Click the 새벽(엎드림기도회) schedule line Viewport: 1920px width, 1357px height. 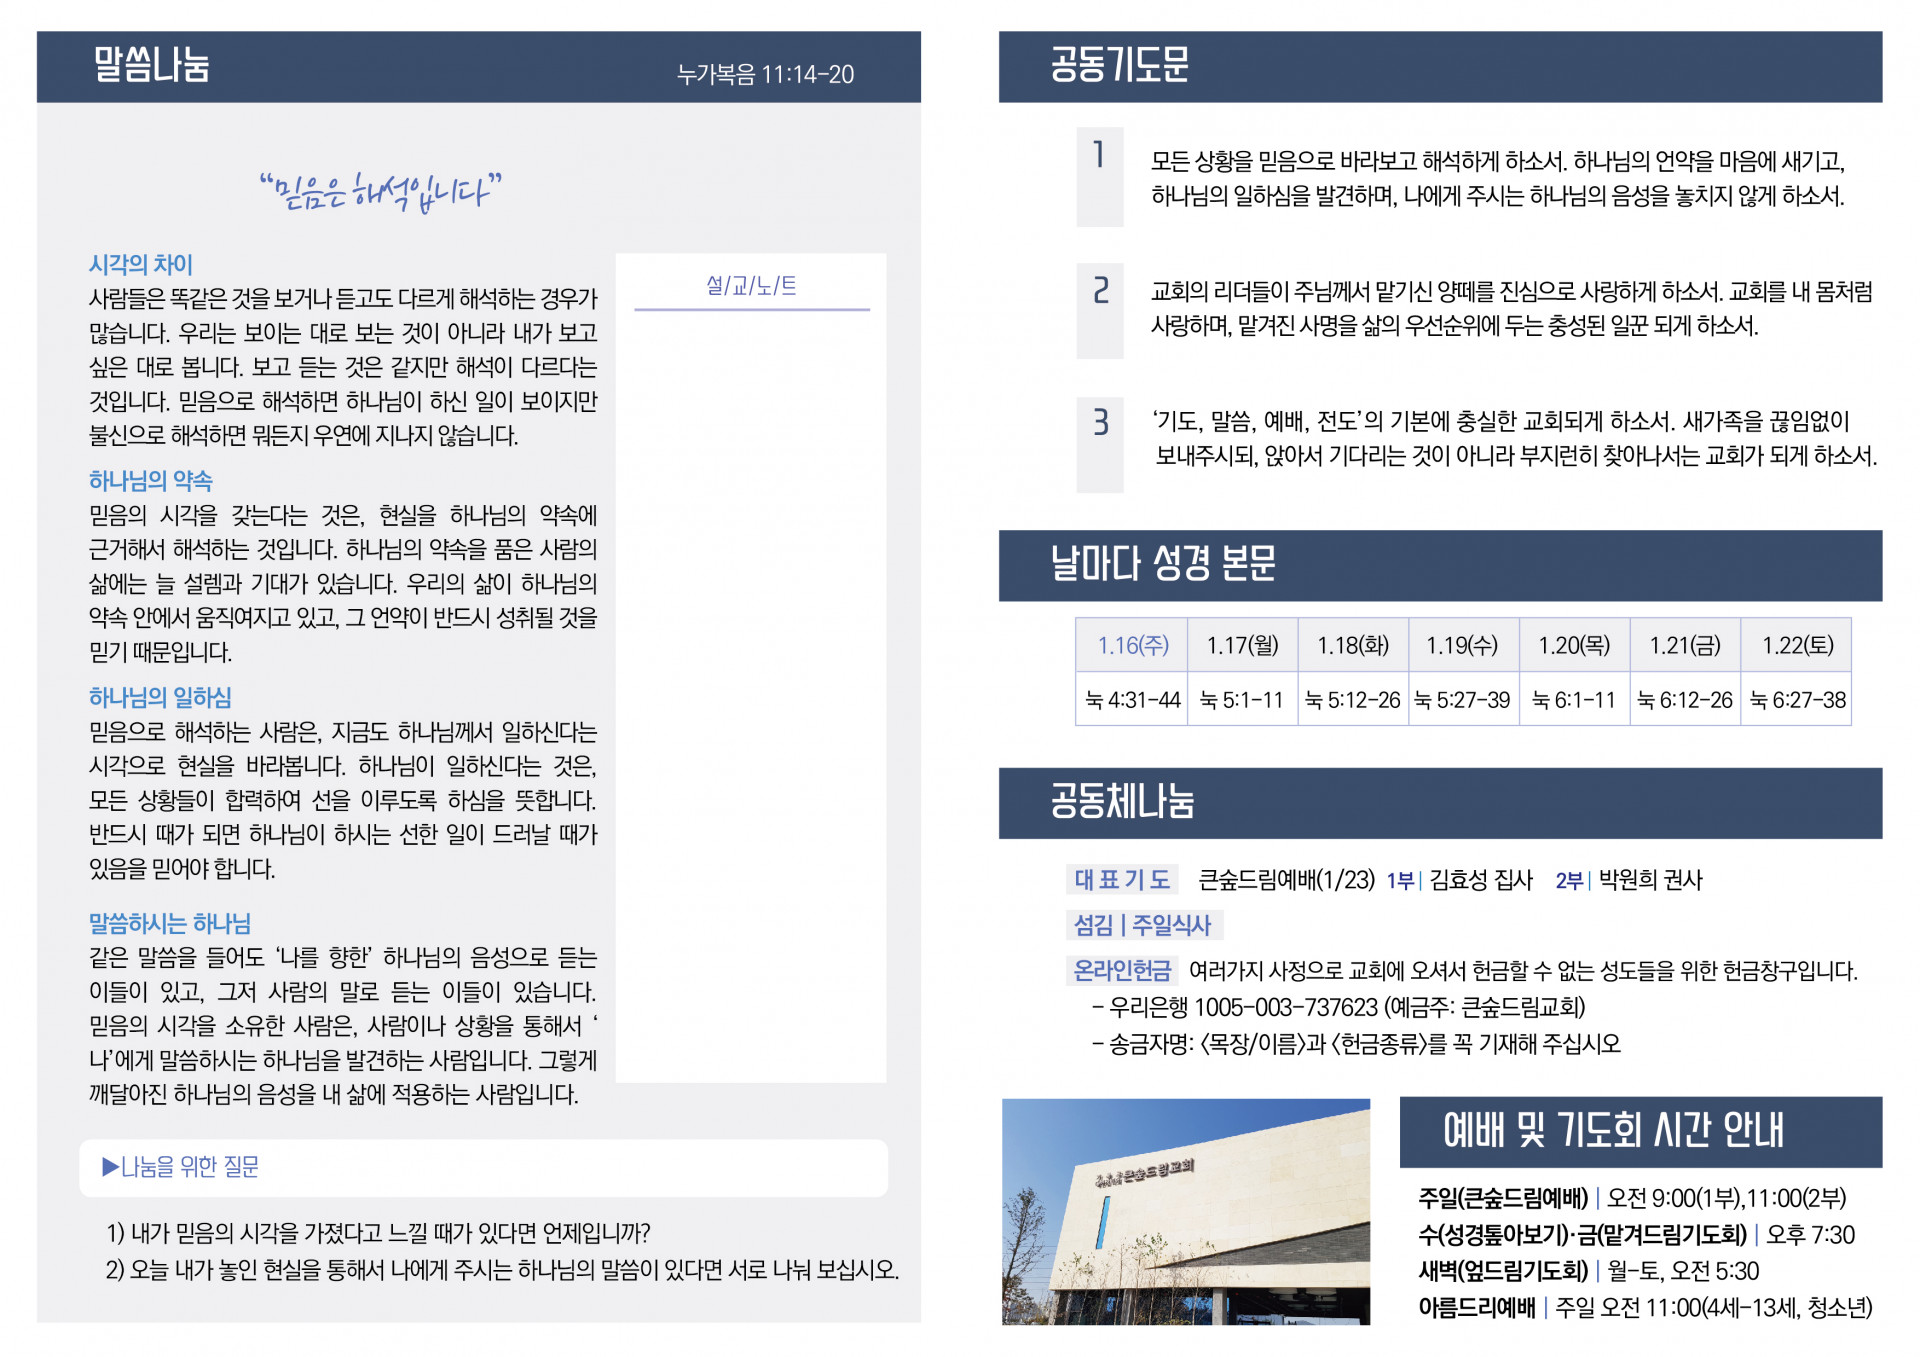[x=1589, y=1271]
